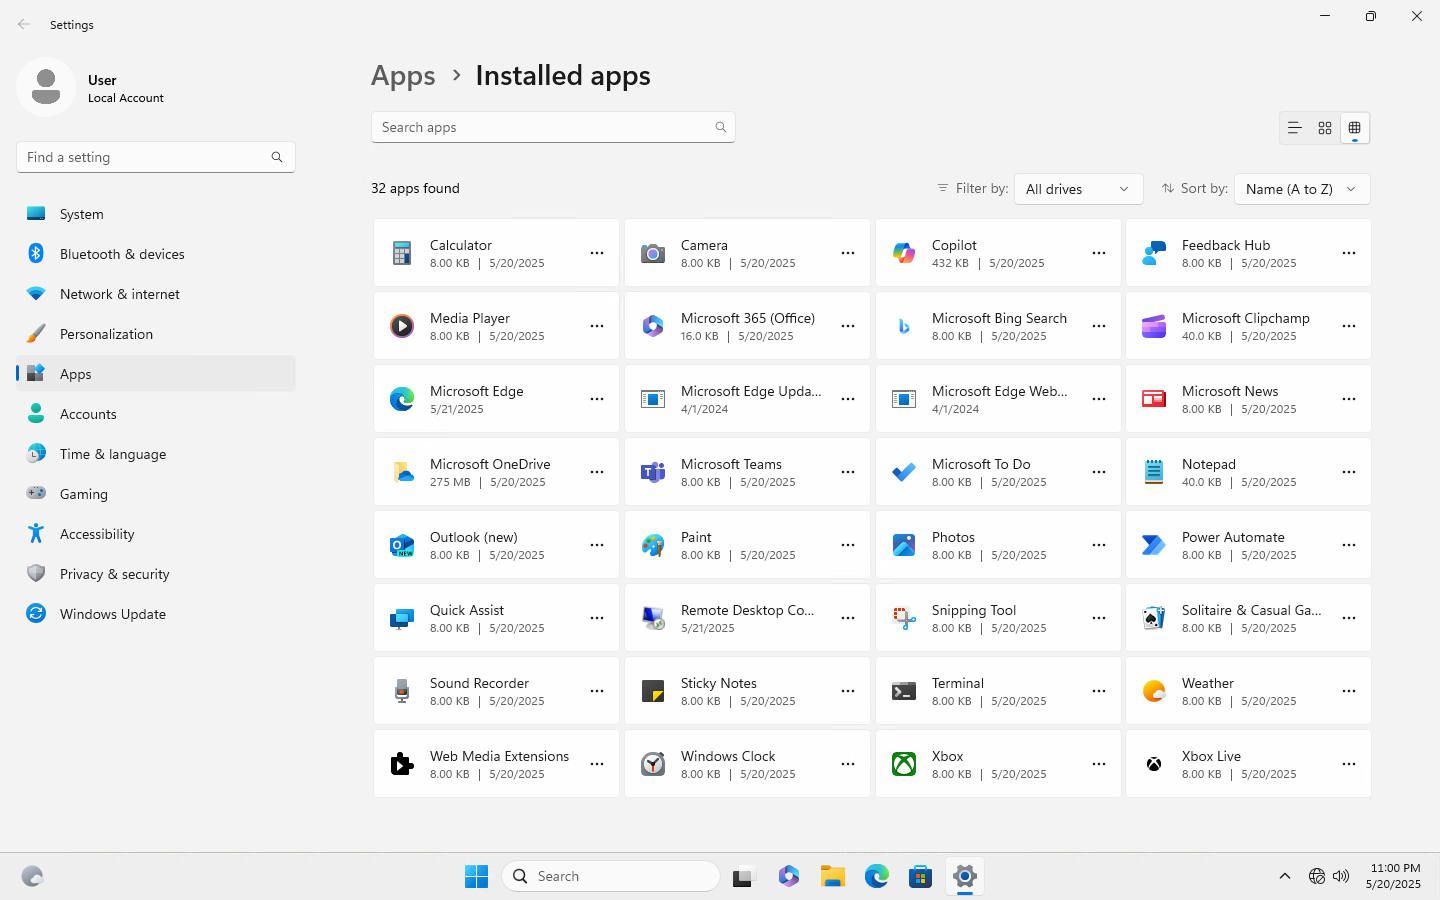Open Microsoft Store from the taskbar

click(x=921, y=876)
